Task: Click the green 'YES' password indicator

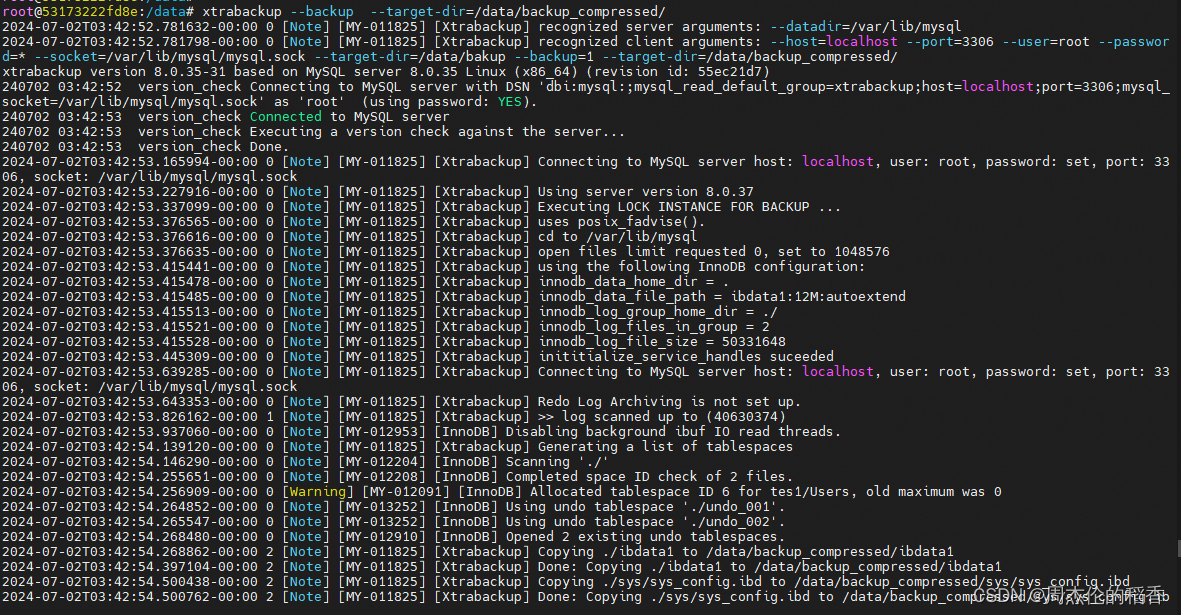Action: [510, 102]
